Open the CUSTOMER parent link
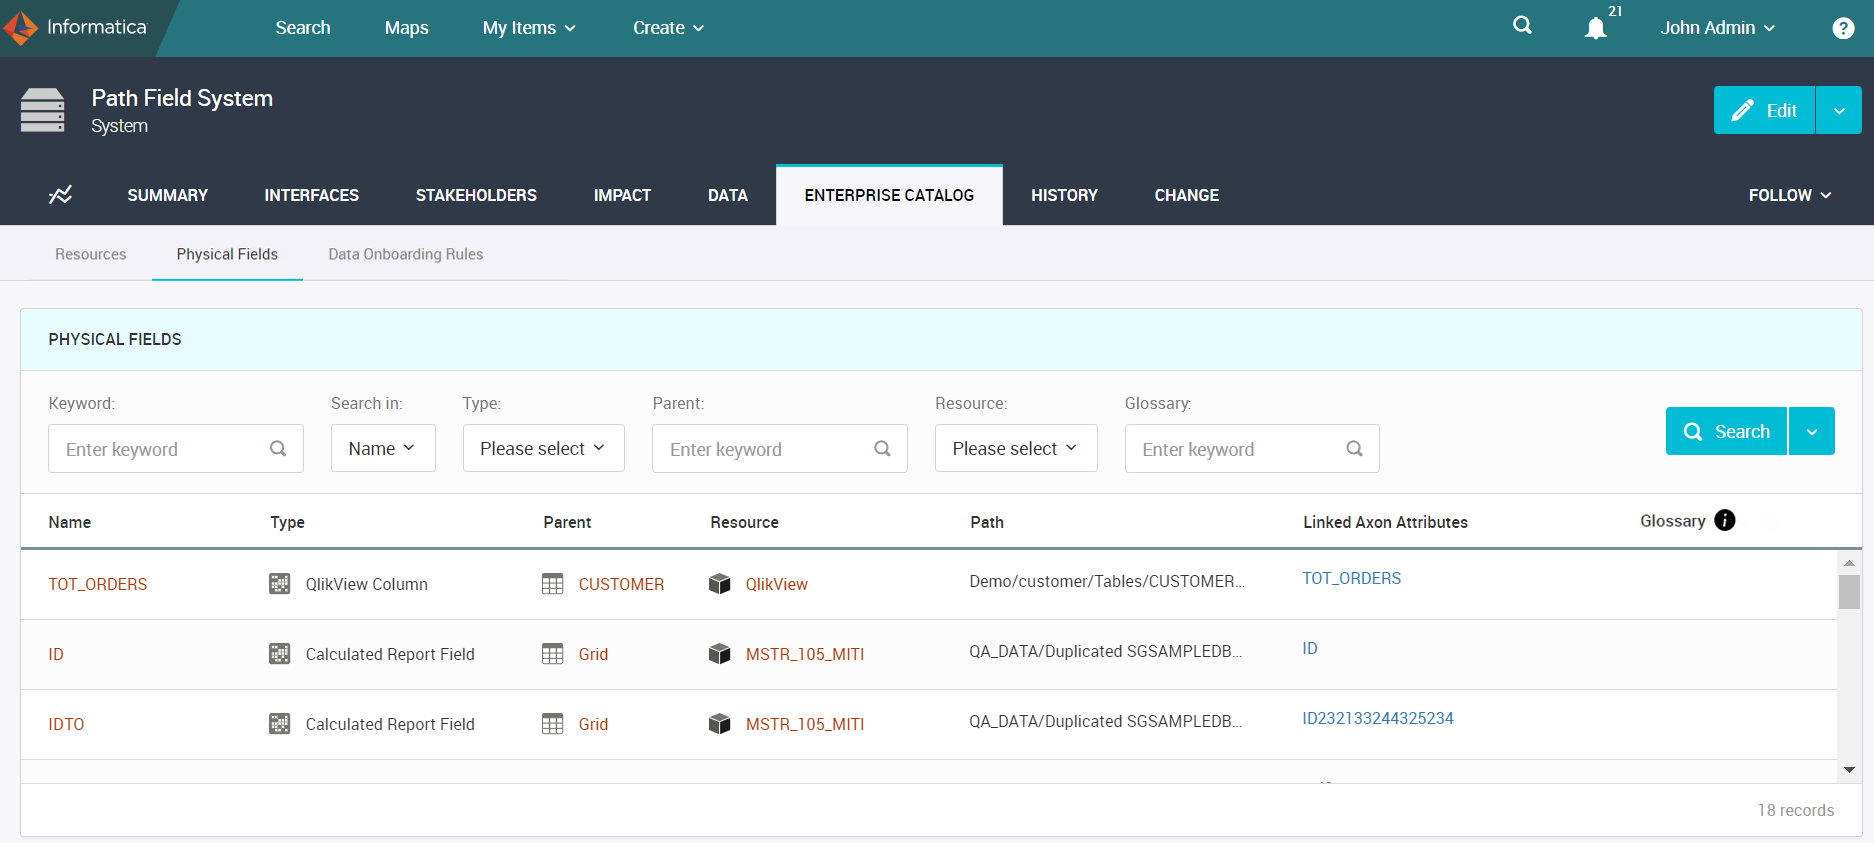 click(621, 584)
